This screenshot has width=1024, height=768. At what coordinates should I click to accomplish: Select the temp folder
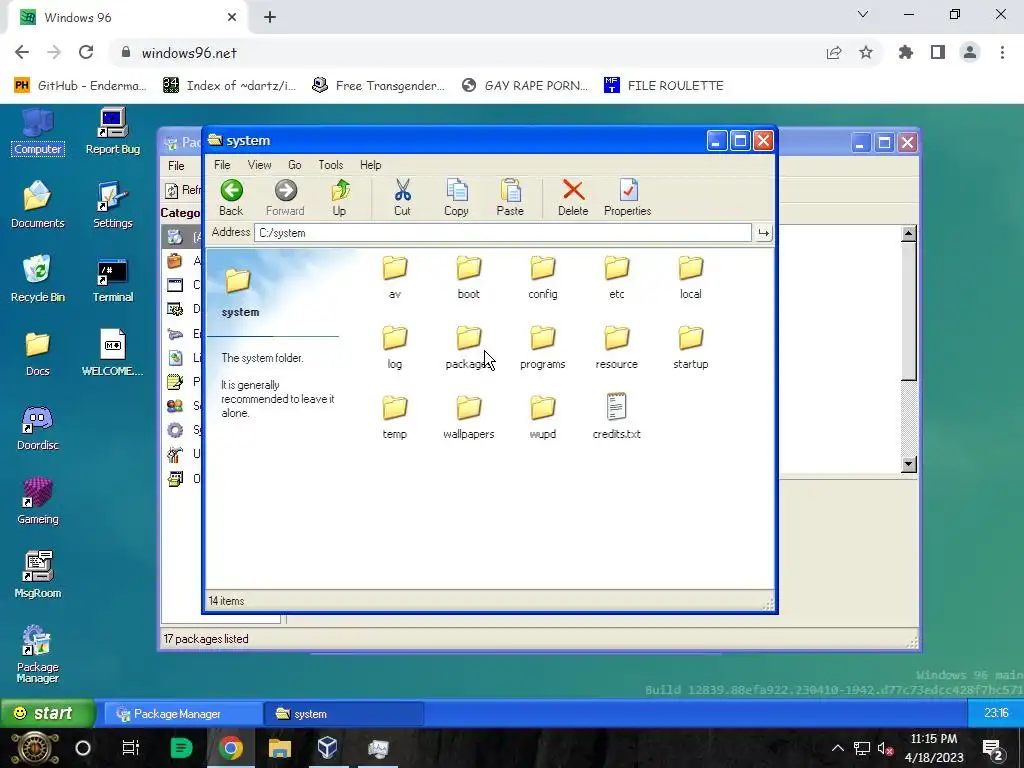click(394, 417)
